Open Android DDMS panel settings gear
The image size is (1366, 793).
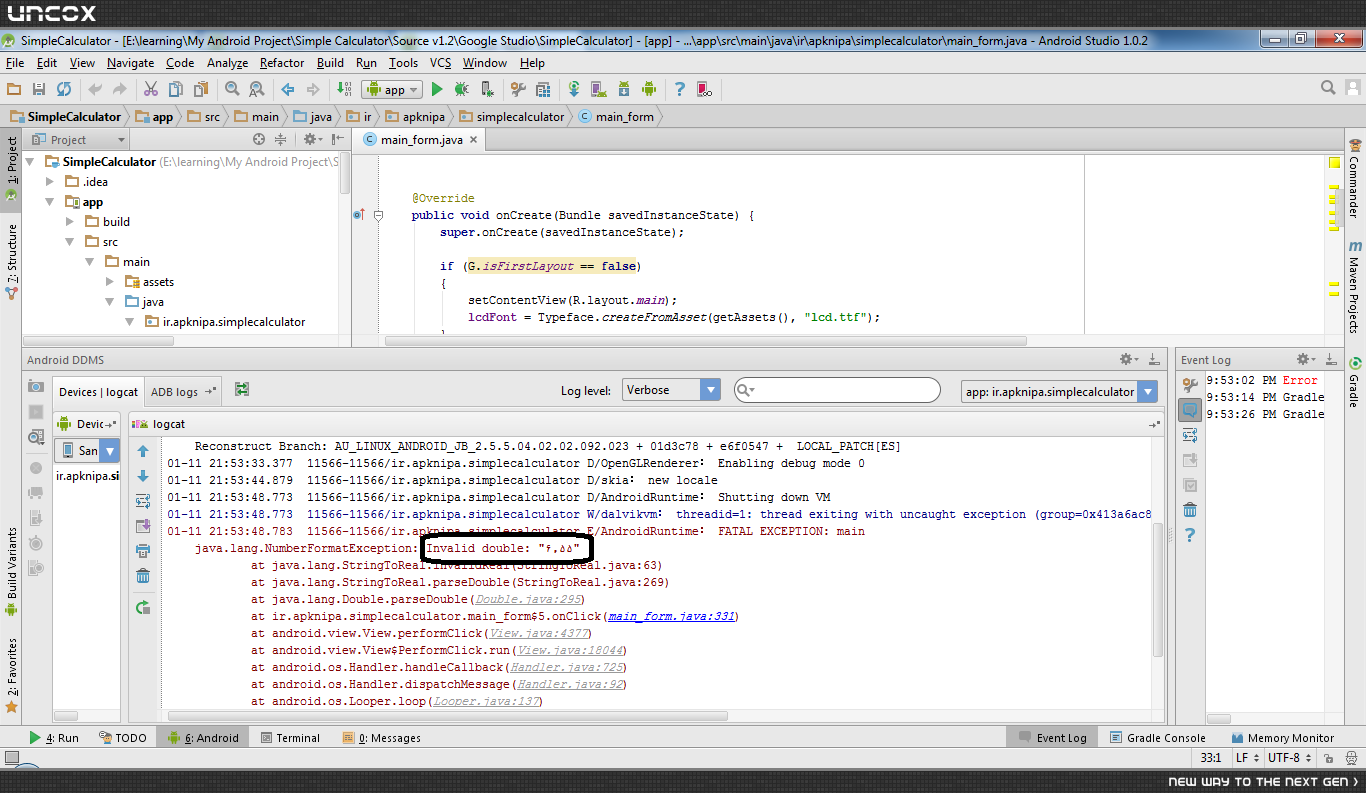(1128, 359)
